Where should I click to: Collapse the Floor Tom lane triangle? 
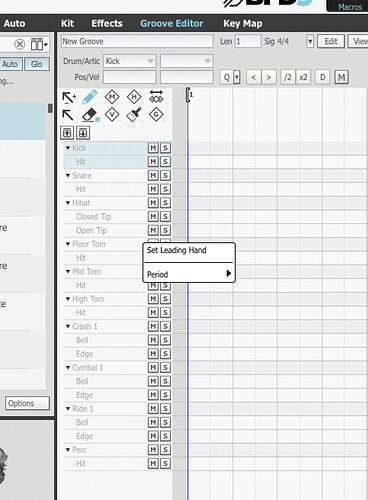tap(68, 244)
